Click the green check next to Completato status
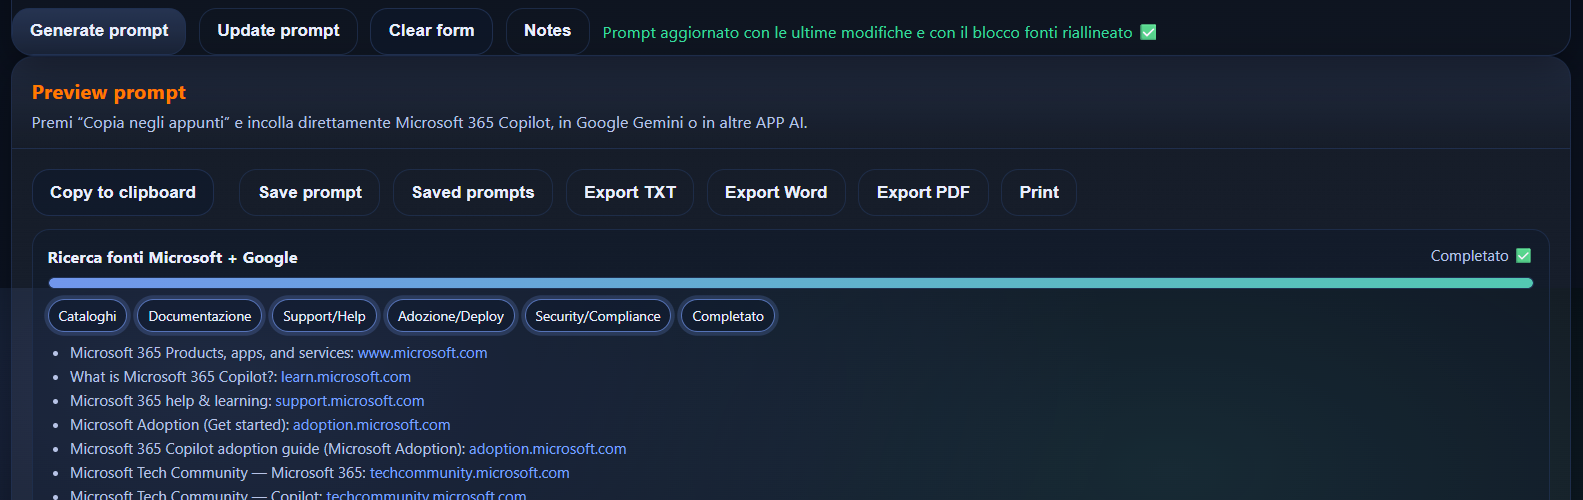 pyautogui.click(x=1523, y=256)
